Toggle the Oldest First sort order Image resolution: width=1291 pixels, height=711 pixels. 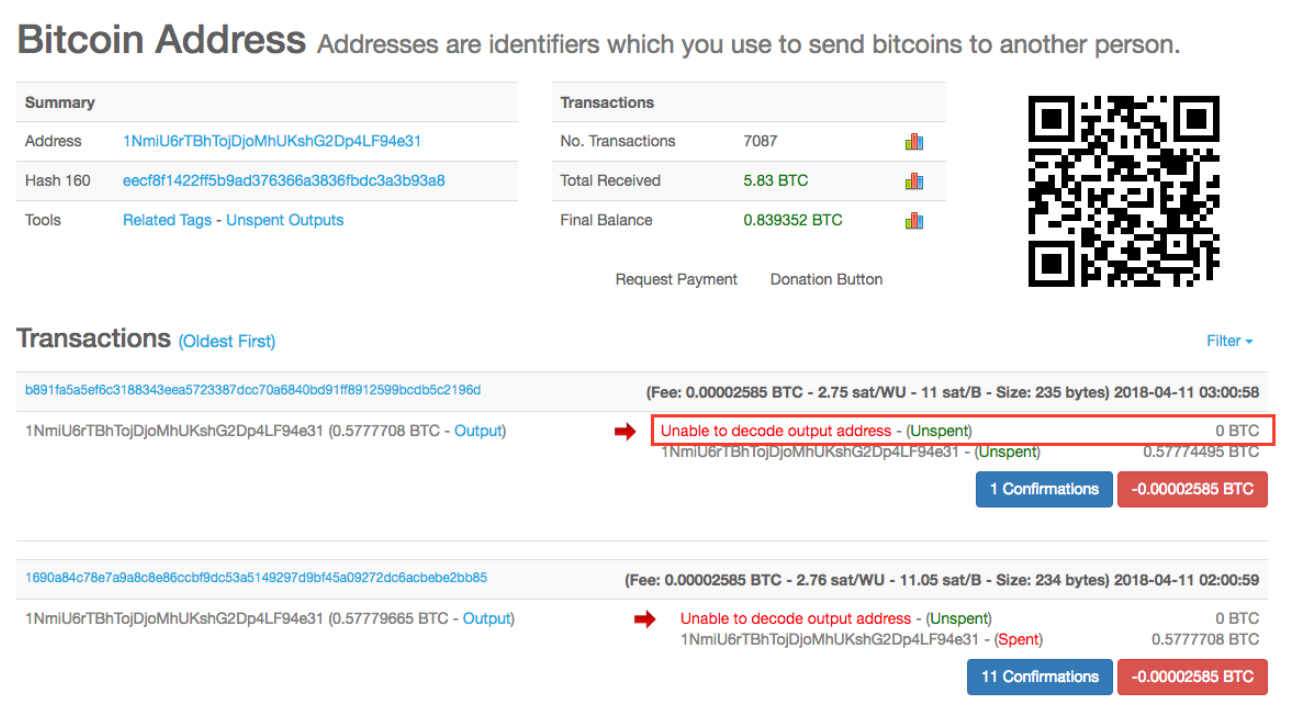[x=227, y=342]
